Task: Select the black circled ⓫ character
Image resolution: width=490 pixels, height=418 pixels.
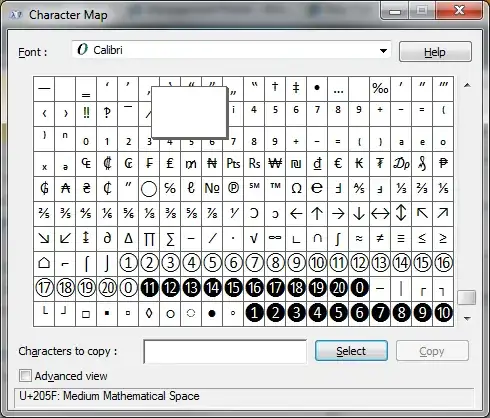Action: (x=149, y=289)
